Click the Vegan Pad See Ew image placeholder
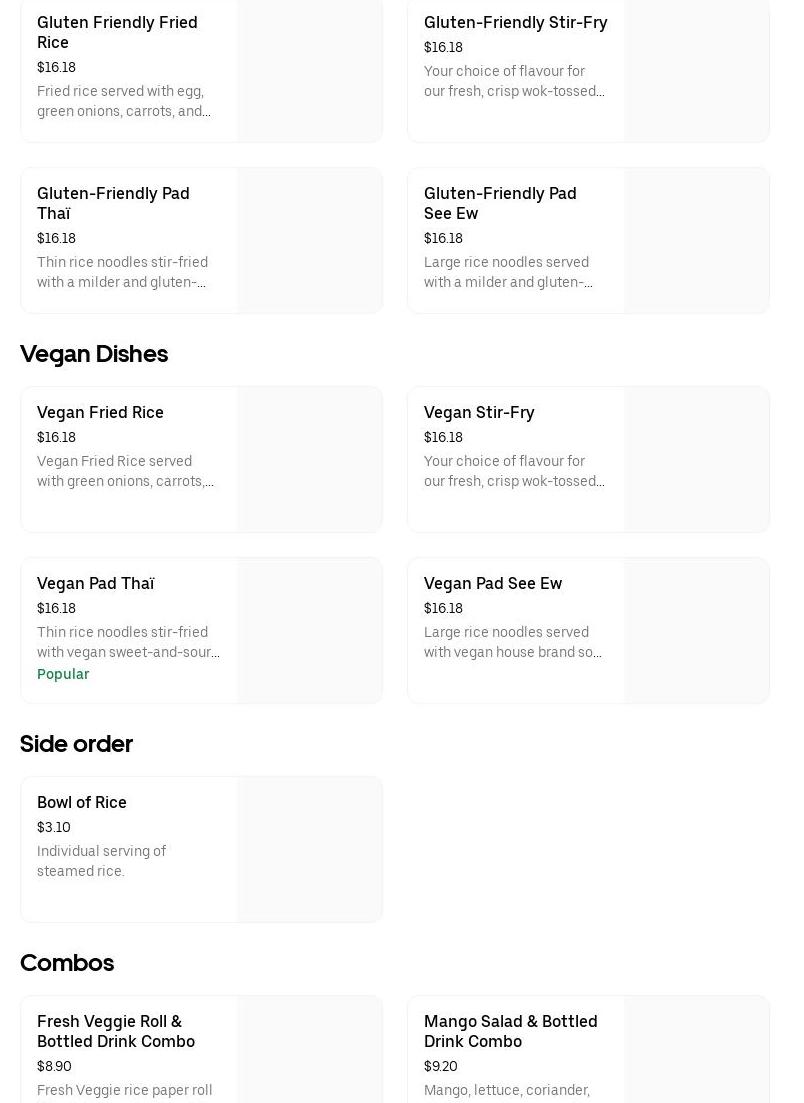804x1103 pixels. pos(696,631)
